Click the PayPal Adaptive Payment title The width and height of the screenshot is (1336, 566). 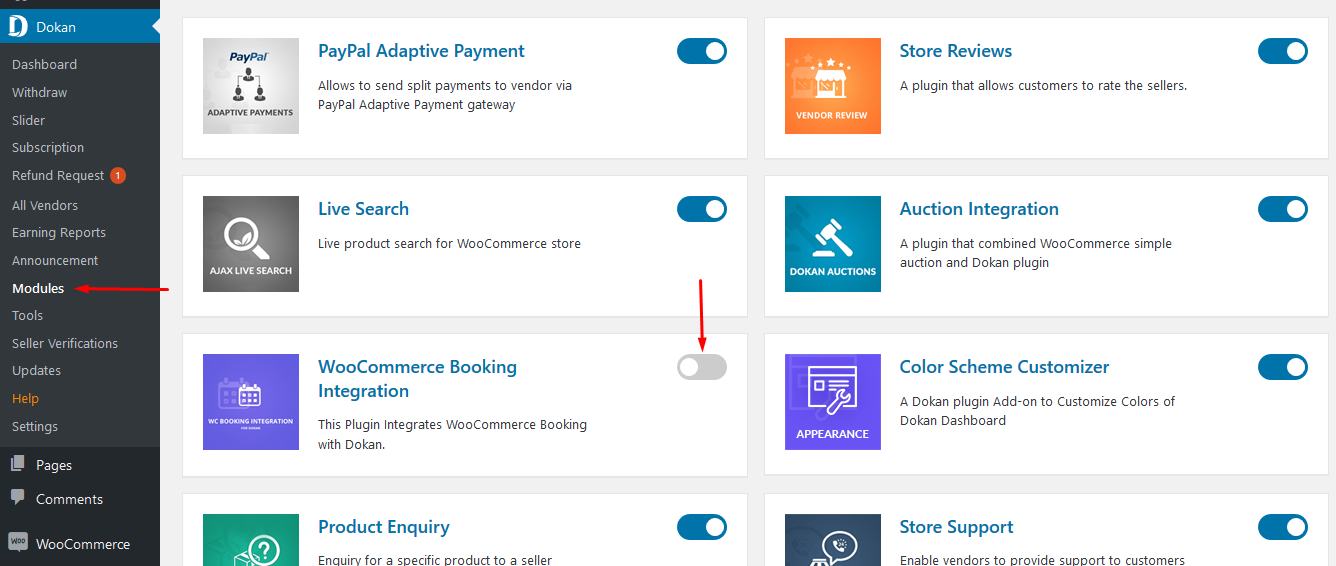pyautogui.click(x=421, y=51)
